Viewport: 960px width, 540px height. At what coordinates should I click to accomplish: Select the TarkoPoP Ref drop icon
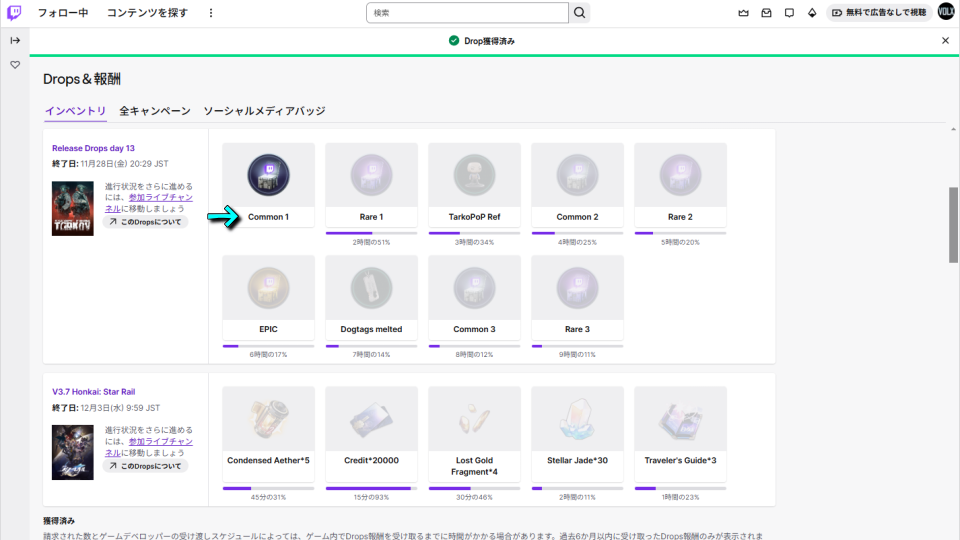[474, 175]
